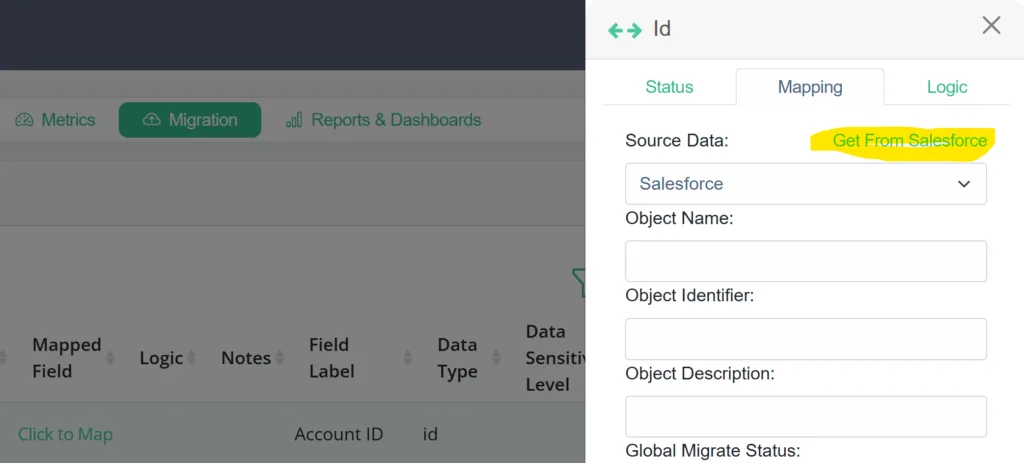Image resolution: width=1024 pixels, height=463 pixels.
Task: Open the Source Data Salesforce dropdown
Action: point(806,184)
